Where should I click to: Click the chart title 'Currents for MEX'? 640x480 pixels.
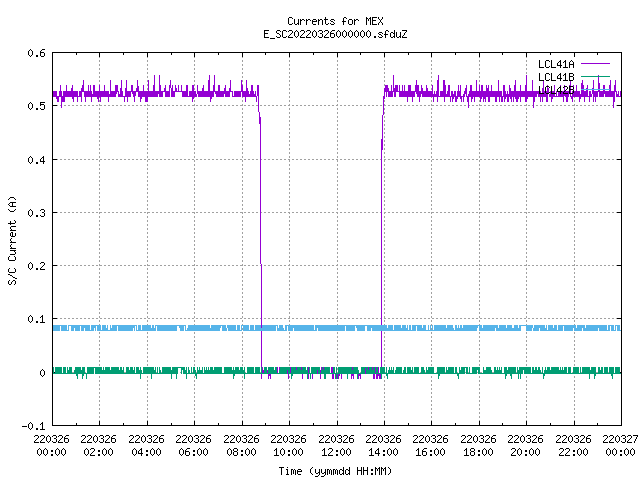click(x=335, y=21)
